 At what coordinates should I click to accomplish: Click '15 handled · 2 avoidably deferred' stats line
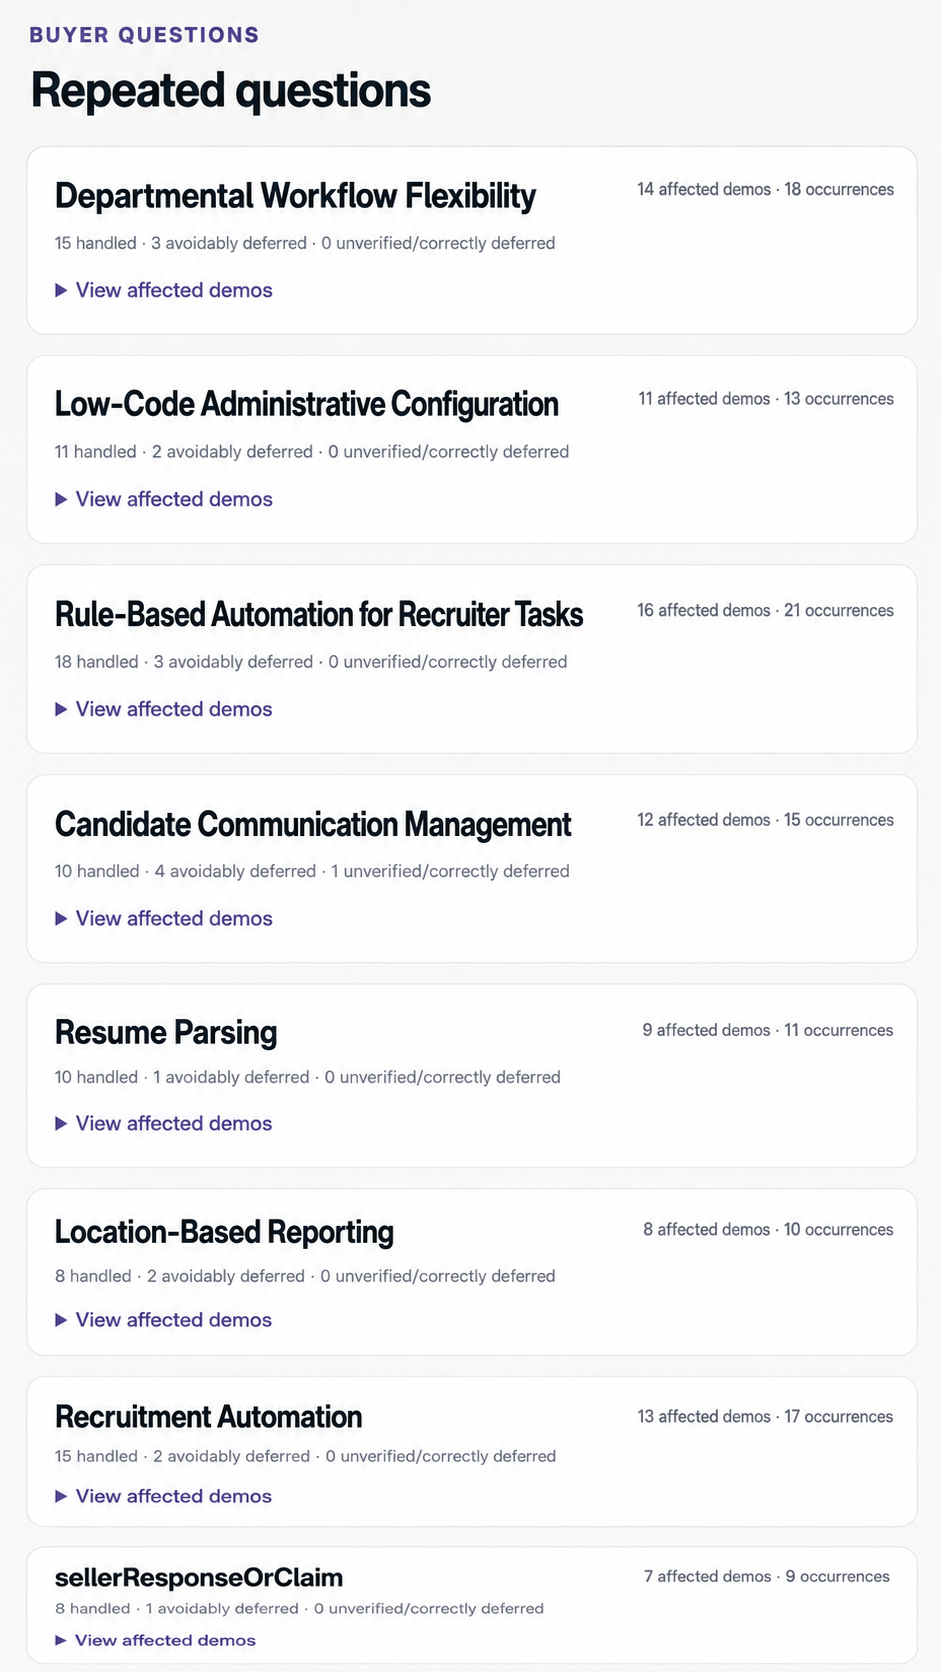[x=305, y=1456]
